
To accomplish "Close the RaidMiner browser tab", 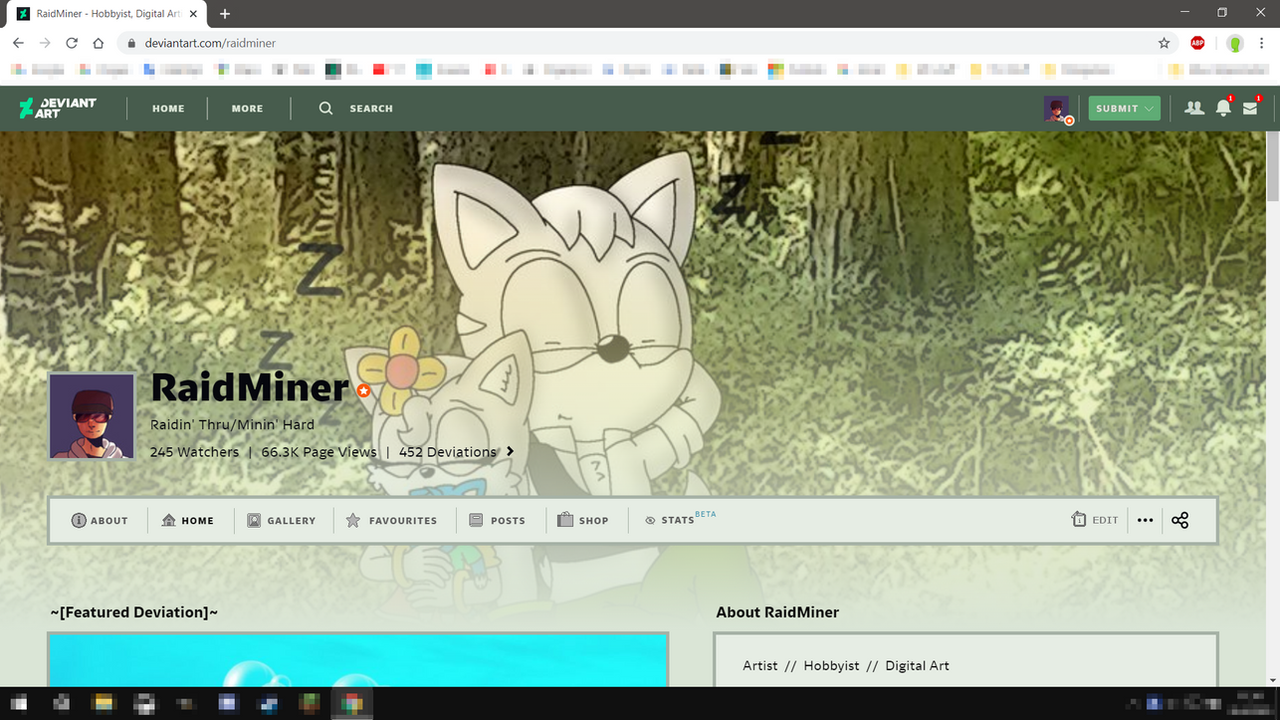I will 193,14.
